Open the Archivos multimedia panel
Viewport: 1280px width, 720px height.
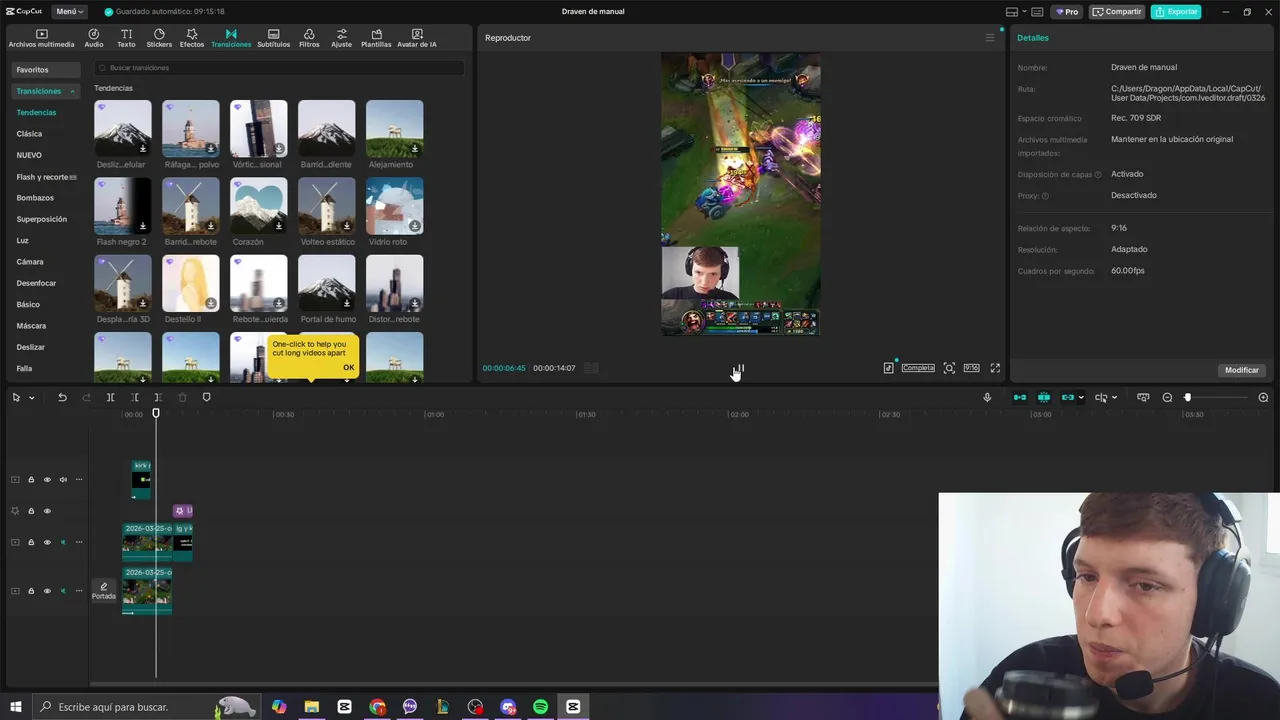click(41, 38)
